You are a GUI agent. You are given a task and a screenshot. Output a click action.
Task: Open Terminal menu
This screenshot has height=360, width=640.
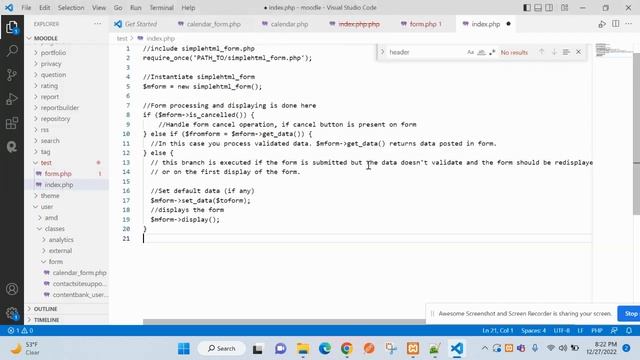(x=161, y=8)
